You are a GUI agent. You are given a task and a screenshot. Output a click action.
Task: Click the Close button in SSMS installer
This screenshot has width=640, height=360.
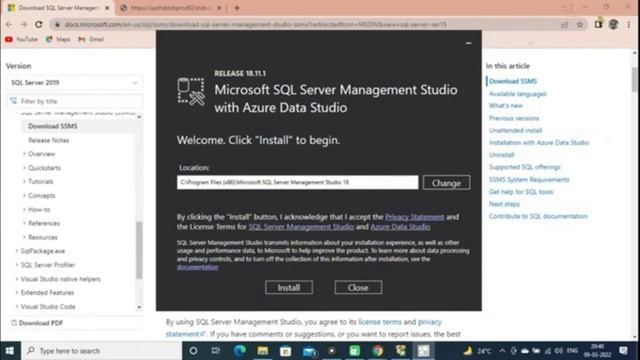pyautogui.click(x=358, y=287)
